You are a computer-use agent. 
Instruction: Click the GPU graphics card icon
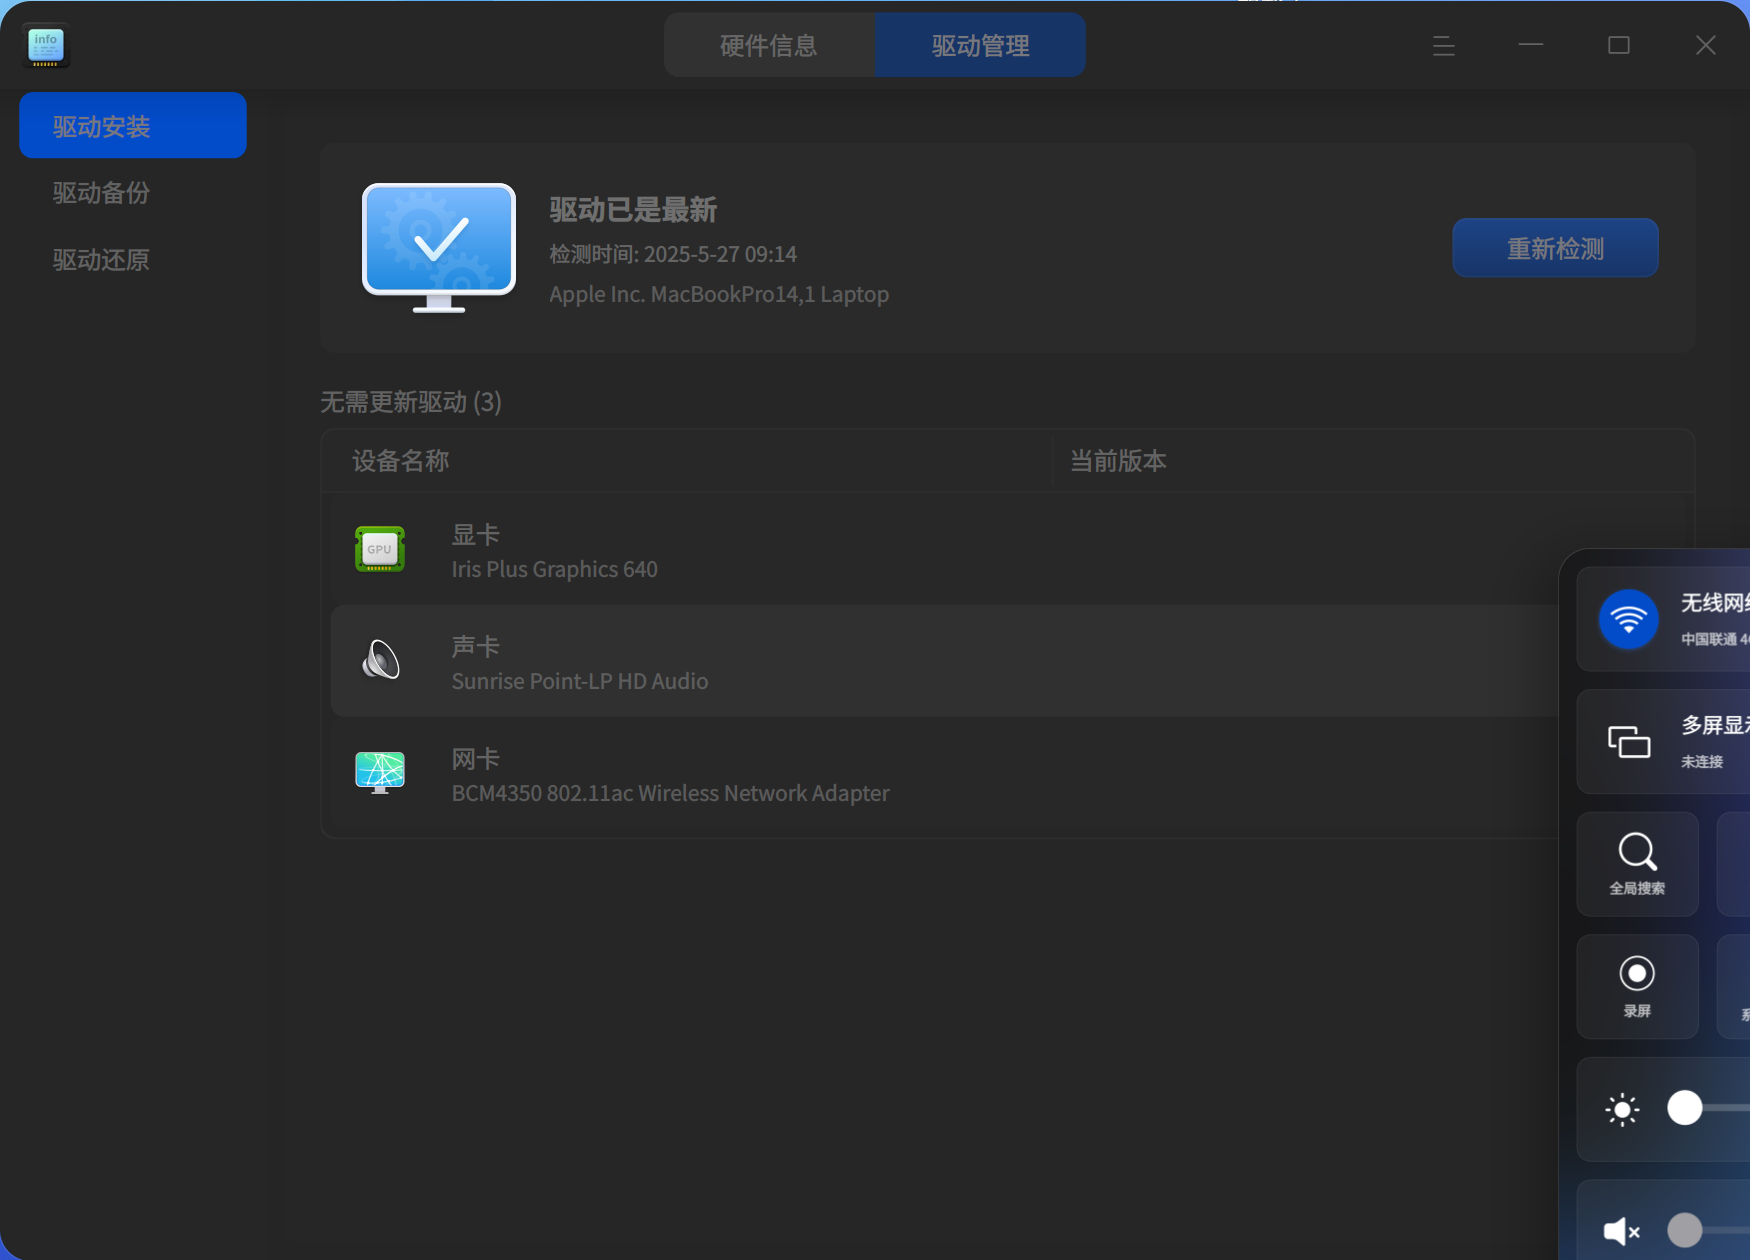380,549
